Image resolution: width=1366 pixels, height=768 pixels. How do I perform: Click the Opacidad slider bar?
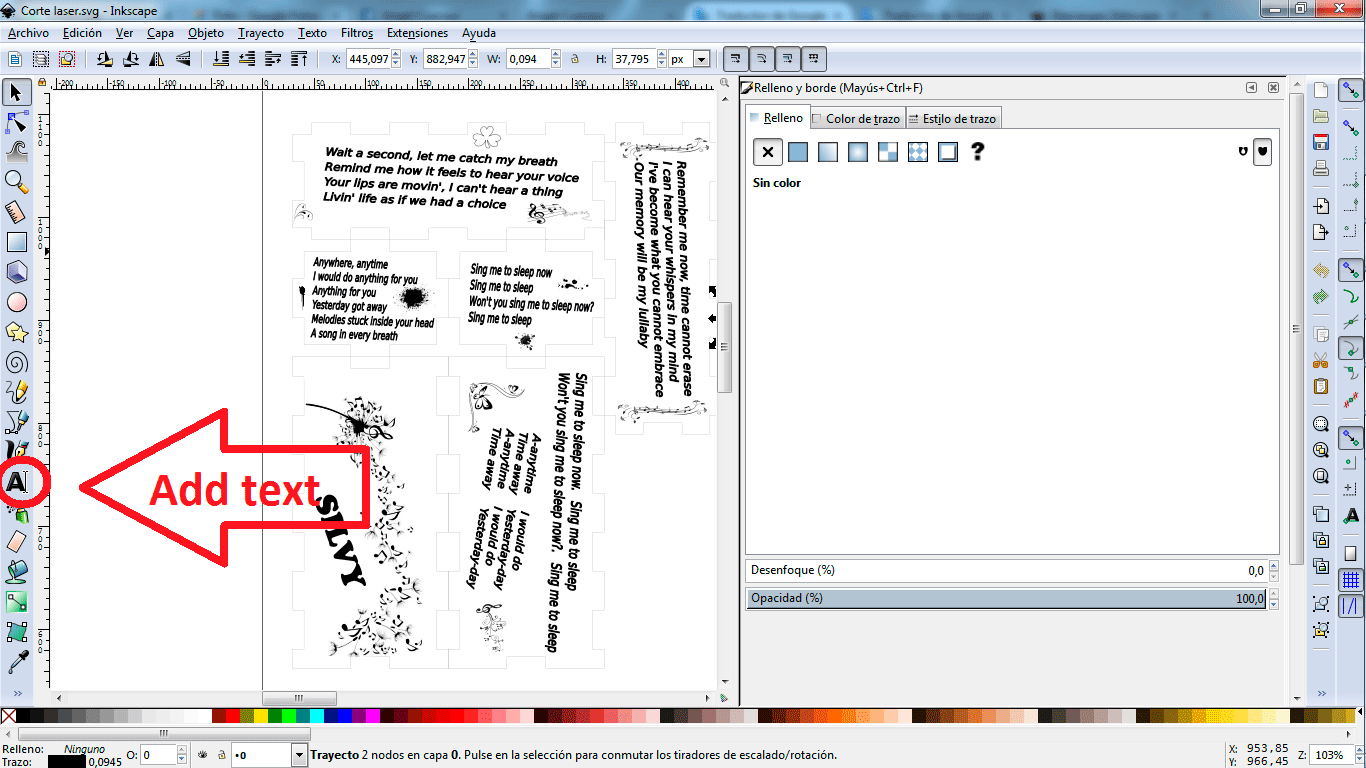click(x=1006, y=598)
